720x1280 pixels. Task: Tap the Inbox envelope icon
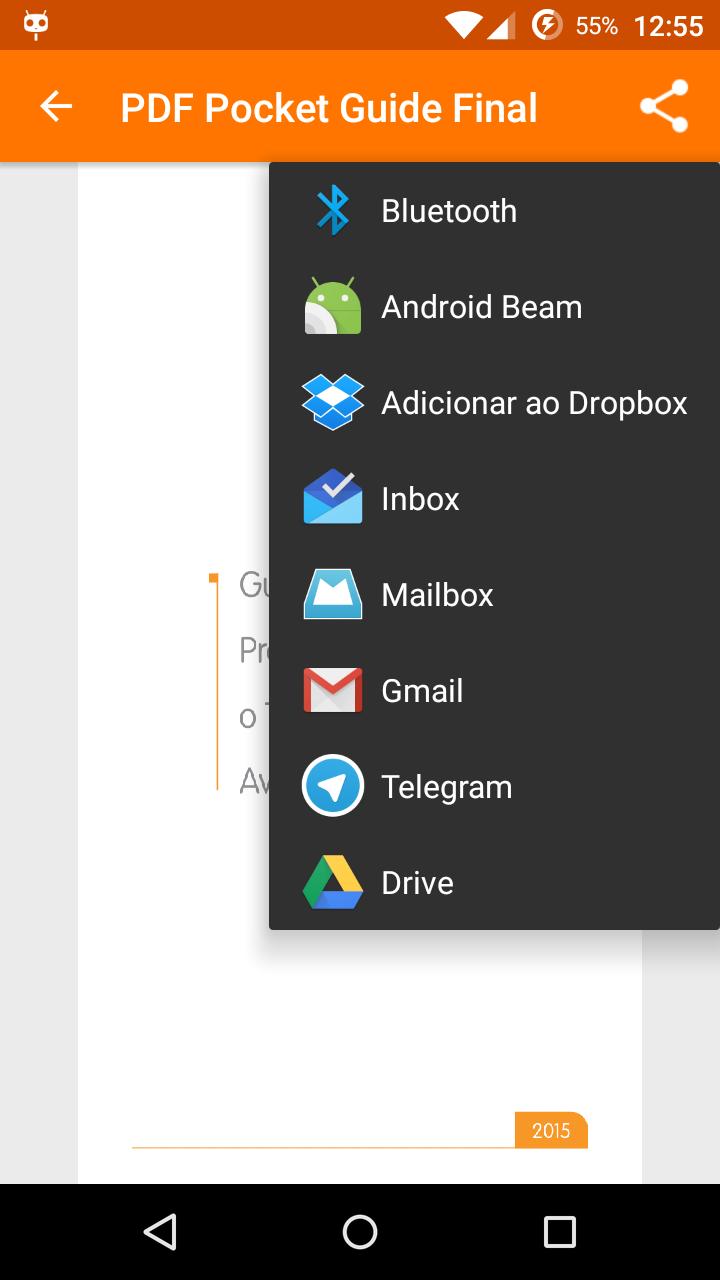(x=333, y=498)
